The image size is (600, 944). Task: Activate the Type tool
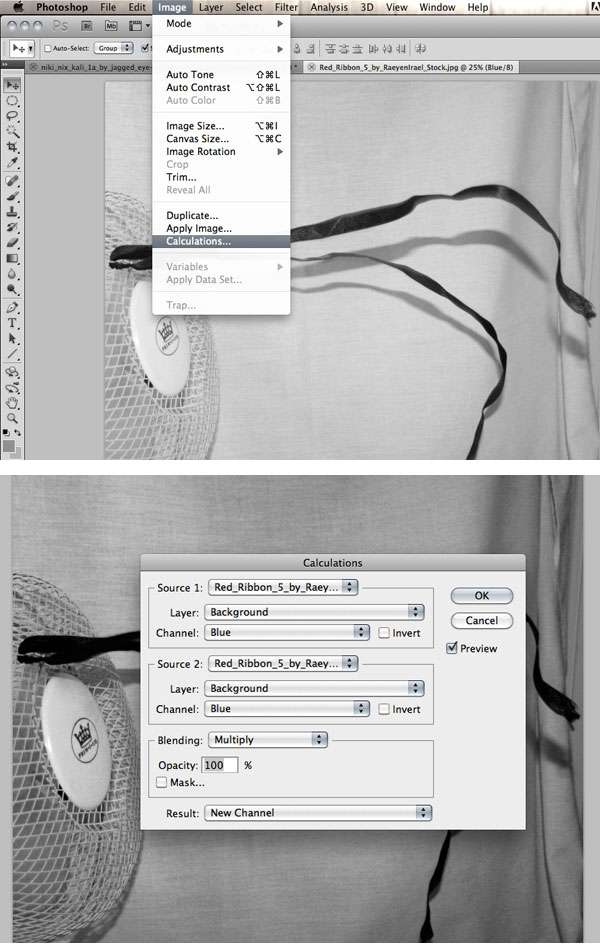pos(13,323)
